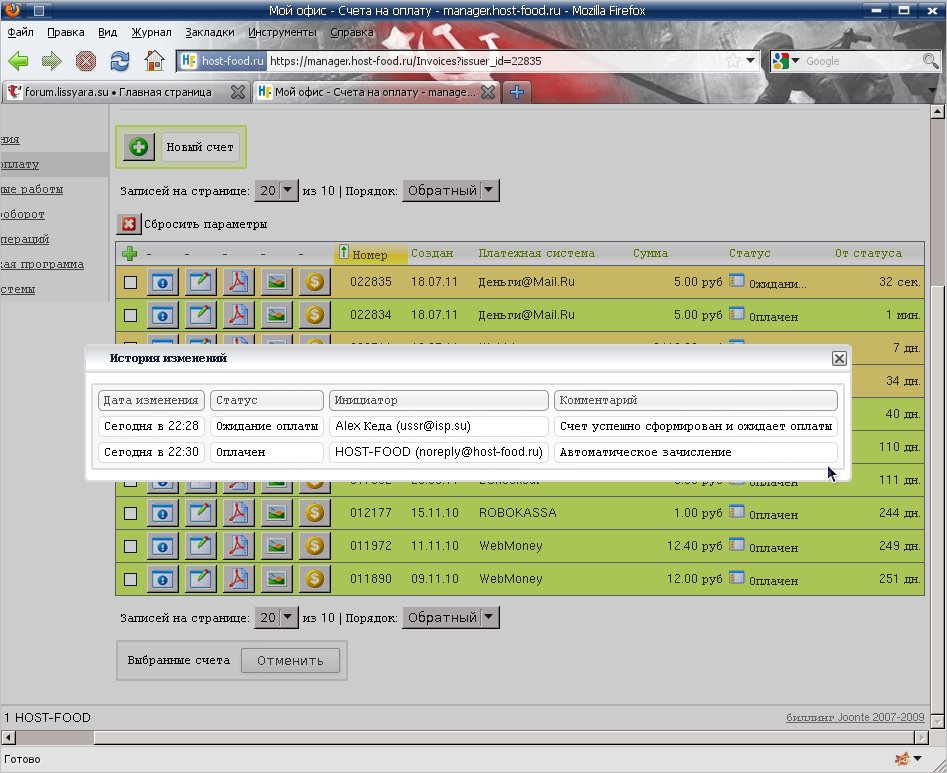947x773 pixels.
Task: Click 'Новый счет' button
Action: coord(200,147)
